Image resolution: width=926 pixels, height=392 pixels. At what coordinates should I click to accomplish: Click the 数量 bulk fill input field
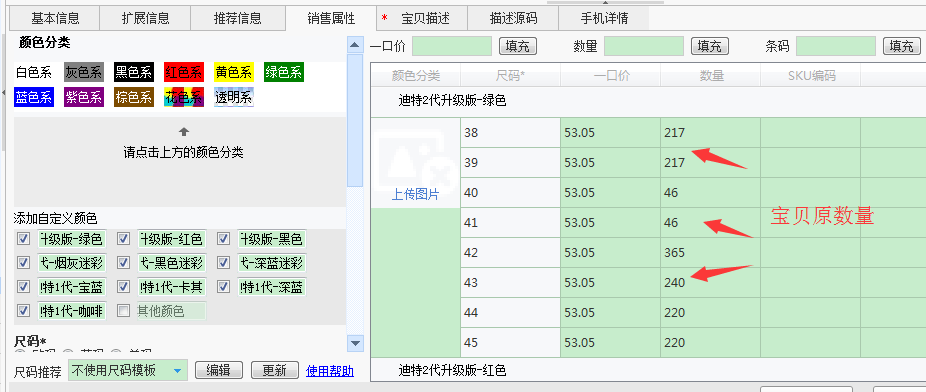644,46
